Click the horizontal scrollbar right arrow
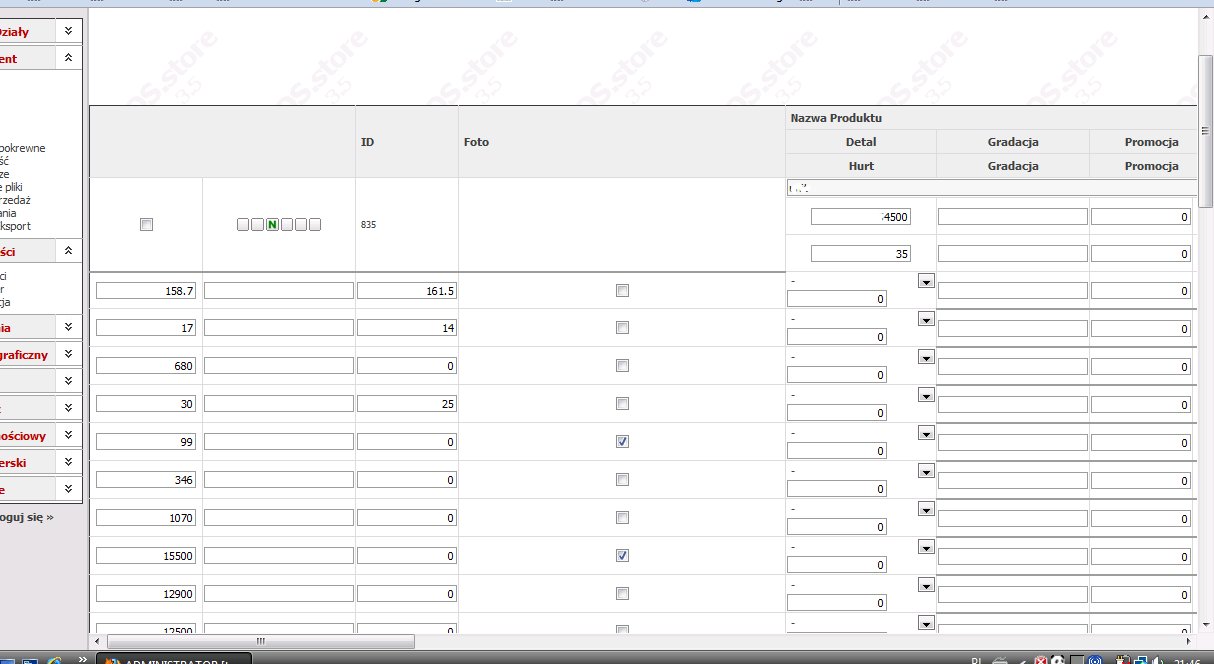The width and height of the screenshot is (1214, 664). click(x=1190, y=641)
